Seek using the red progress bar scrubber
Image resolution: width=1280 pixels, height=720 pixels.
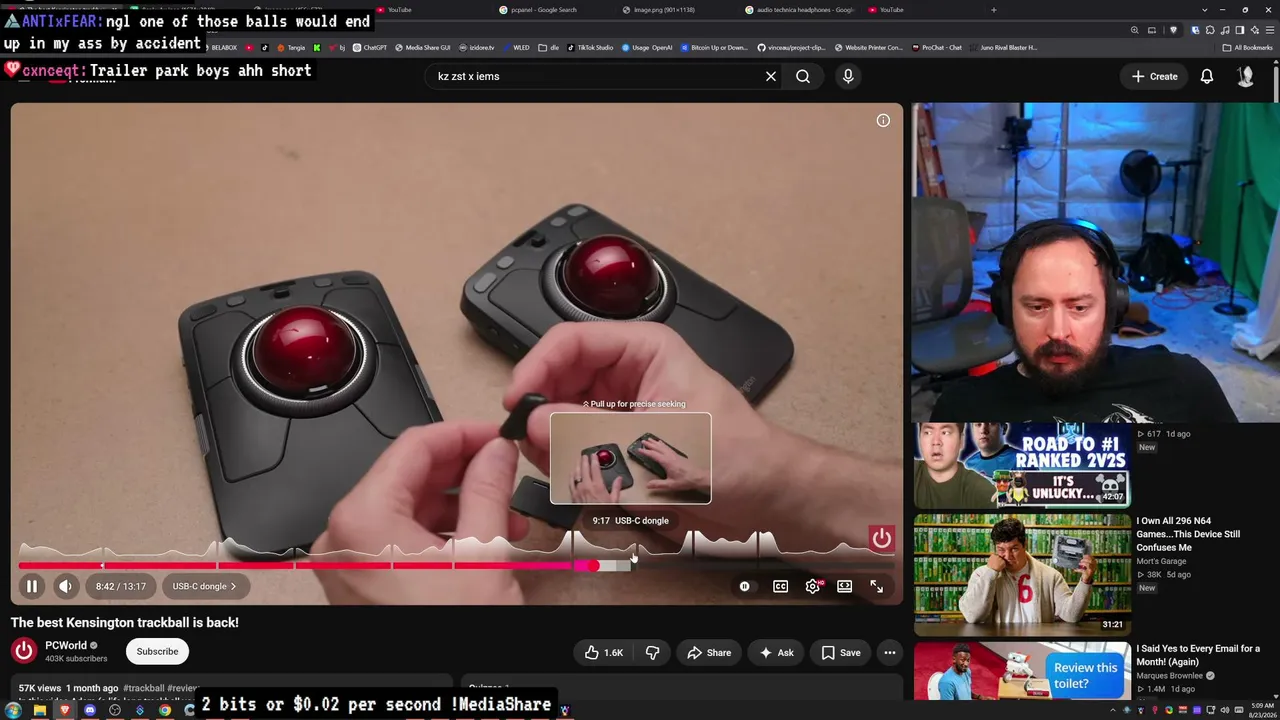click(593, 566)
